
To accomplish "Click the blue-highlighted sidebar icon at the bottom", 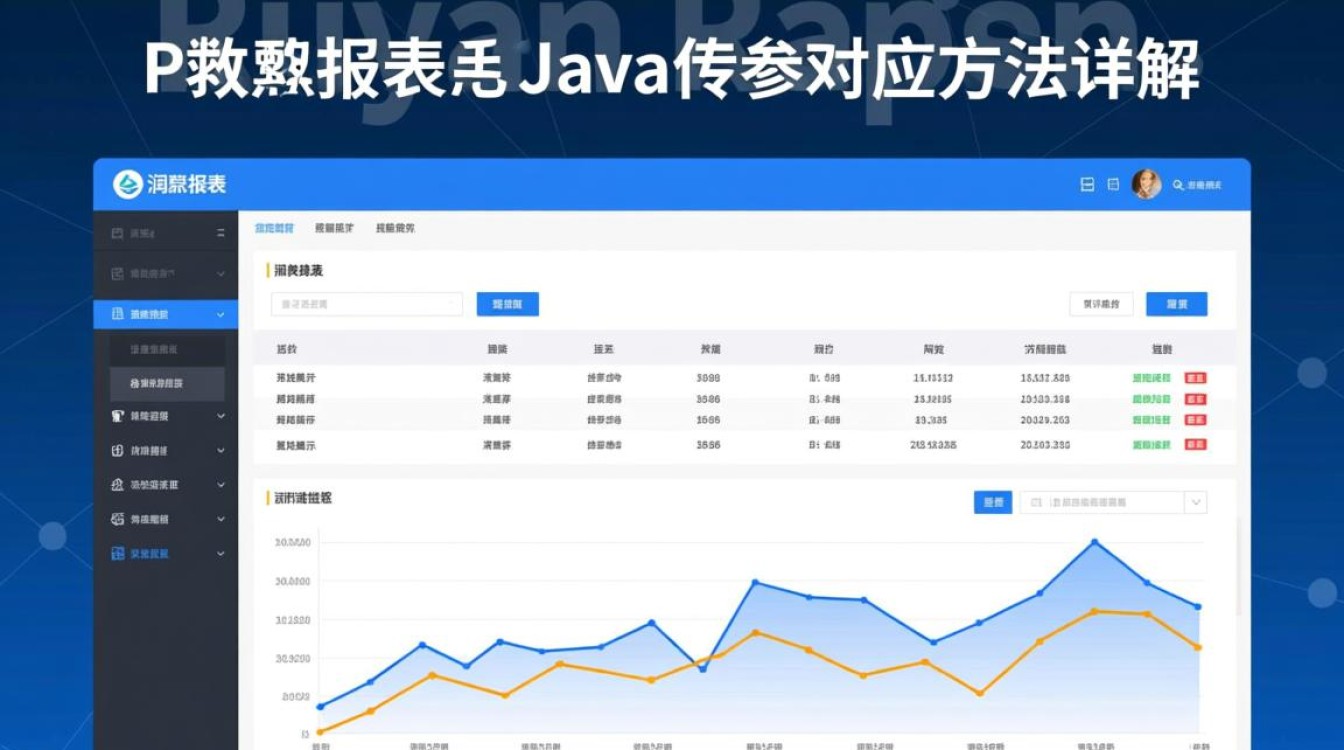I will click(117, 553).
